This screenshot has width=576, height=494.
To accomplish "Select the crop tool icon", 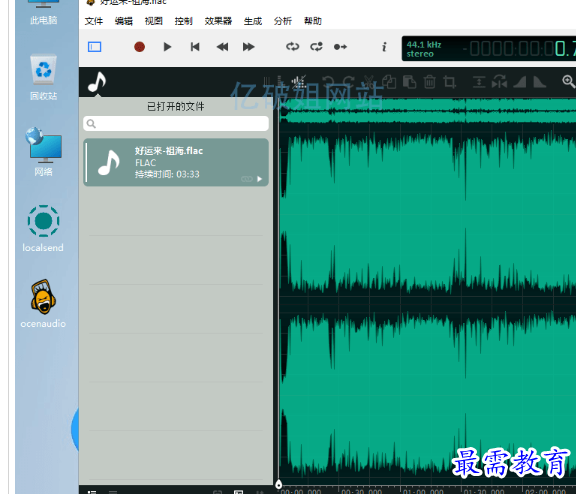I will pyautogui.click(x=450, y=82).
